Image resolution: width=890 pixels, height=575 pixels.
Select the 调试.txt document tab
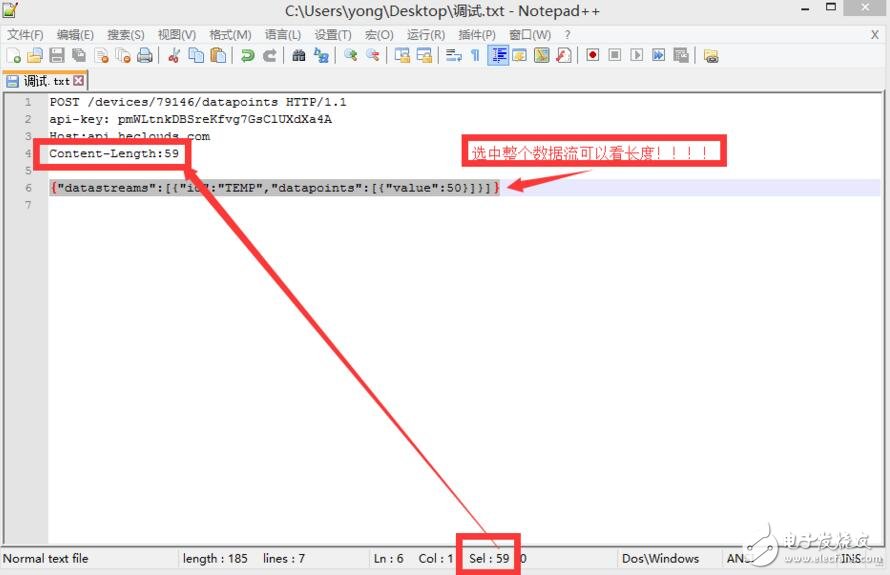pyautogui.click(x=45, y=81)
